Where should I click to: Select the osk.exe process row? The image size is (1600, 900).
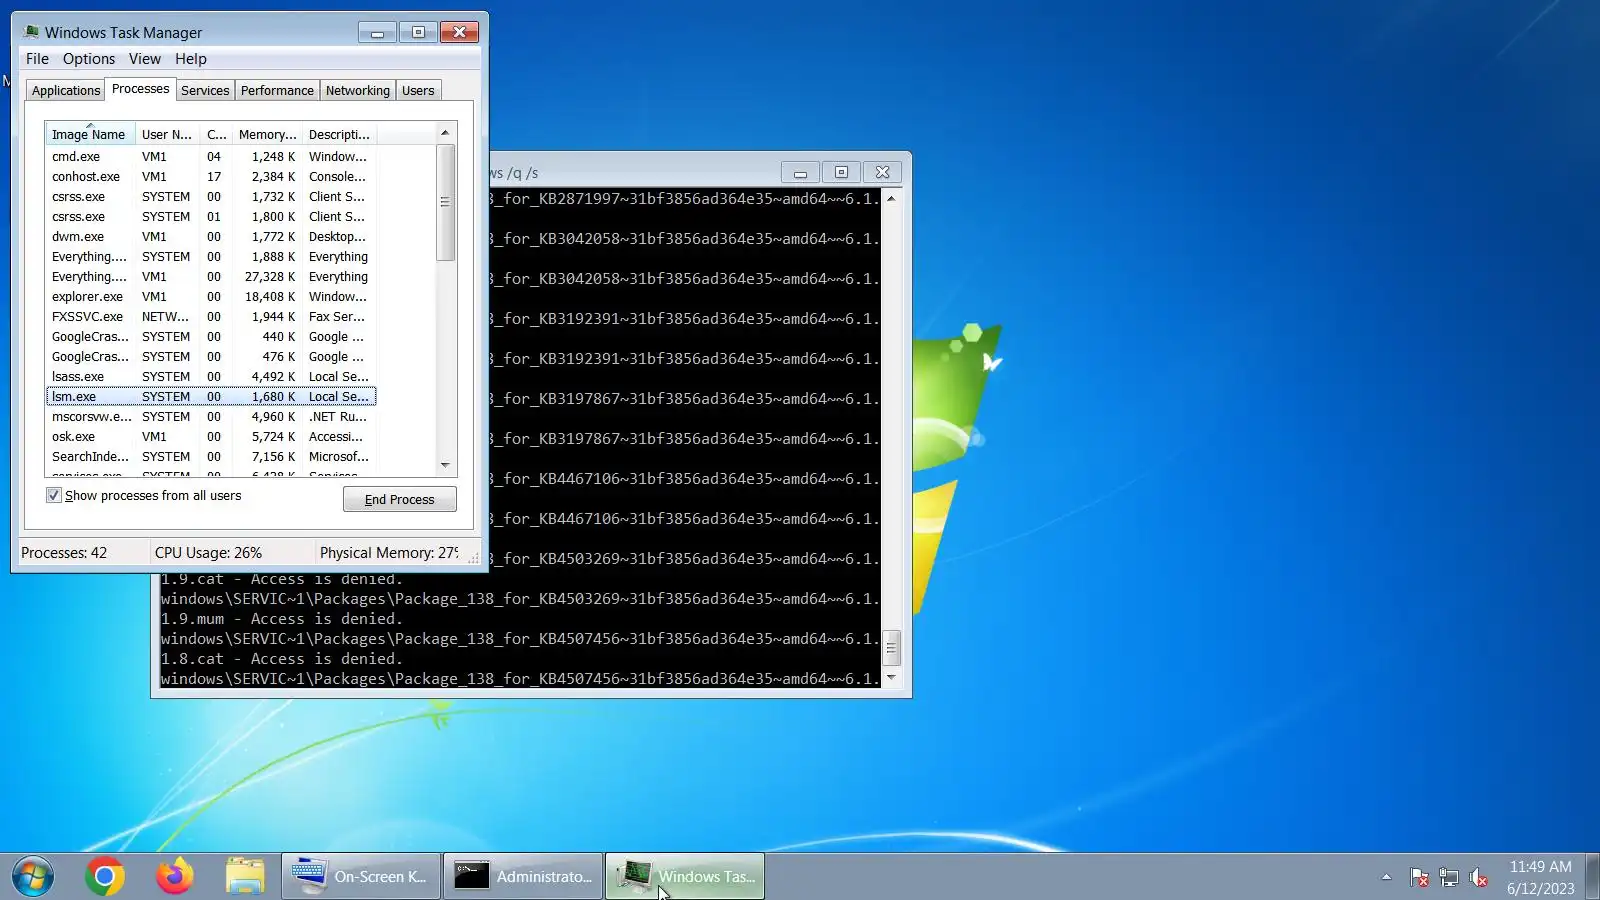(x=211, y=437)
